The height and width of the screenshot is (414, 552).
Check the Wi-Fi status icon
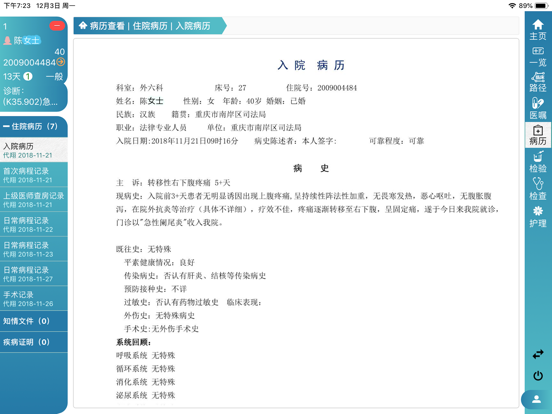click(x=512, y=6)
